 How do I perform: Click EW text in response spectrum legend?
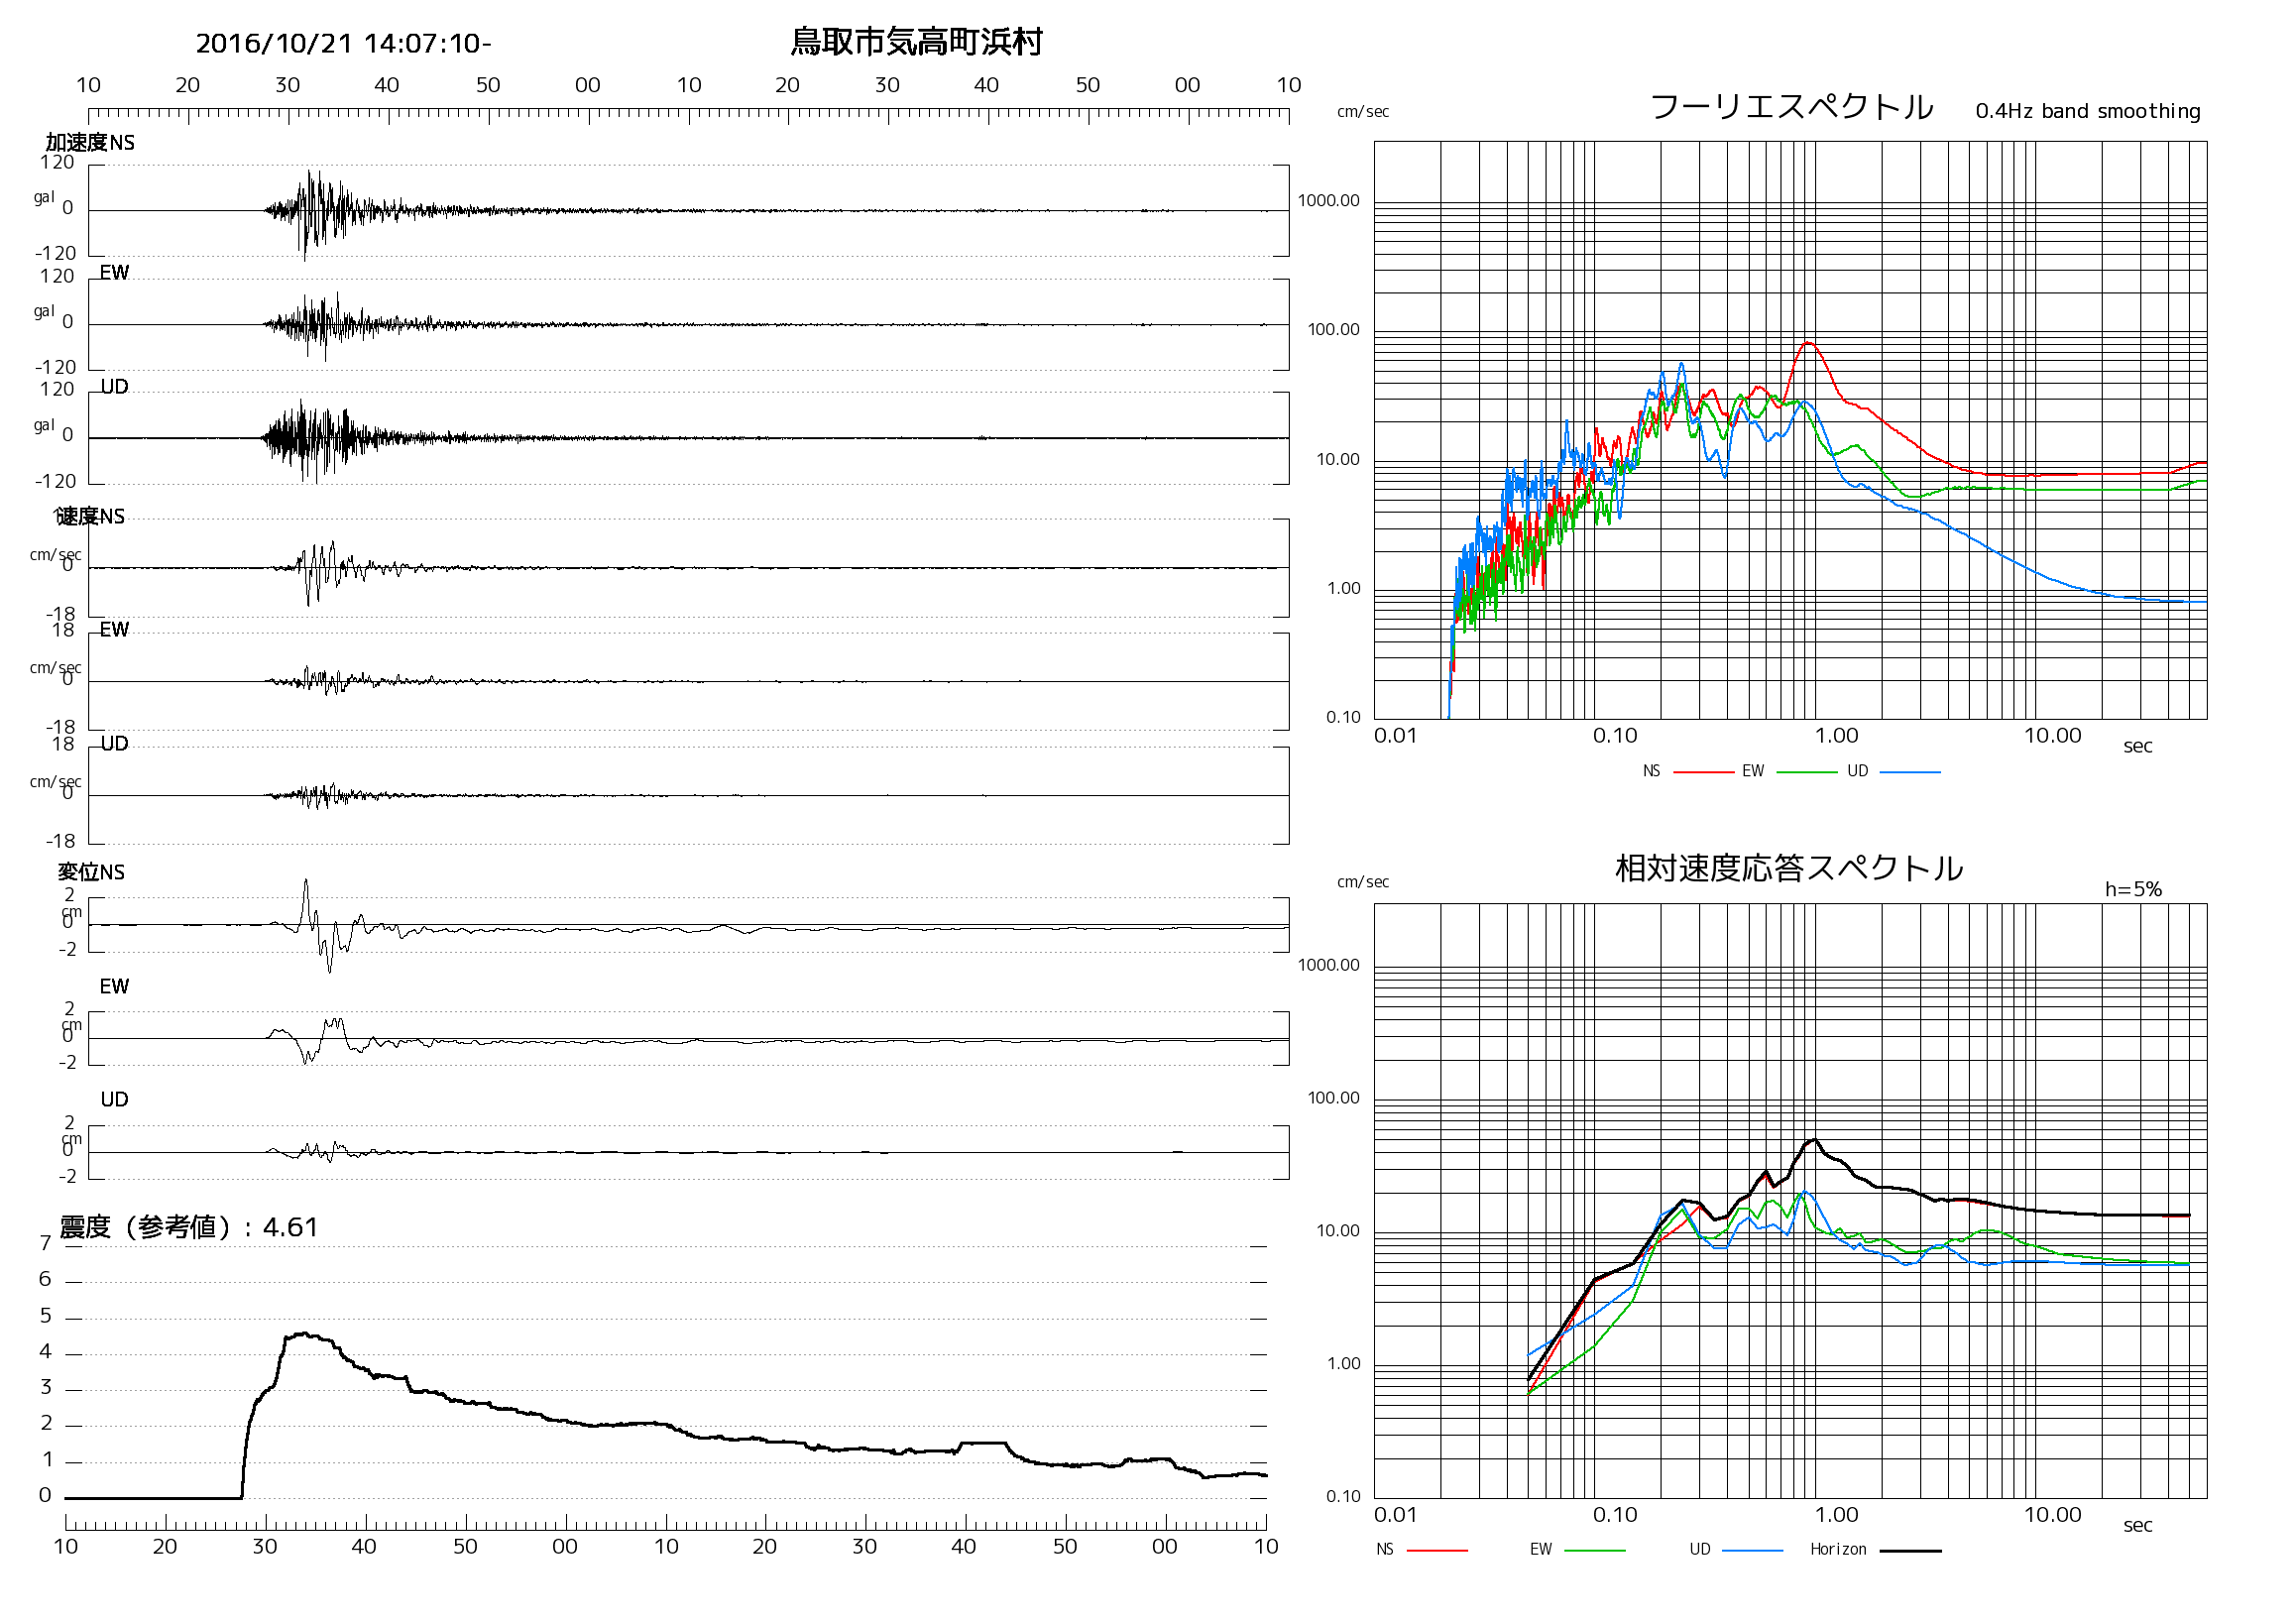[x=1540, y=1550]
